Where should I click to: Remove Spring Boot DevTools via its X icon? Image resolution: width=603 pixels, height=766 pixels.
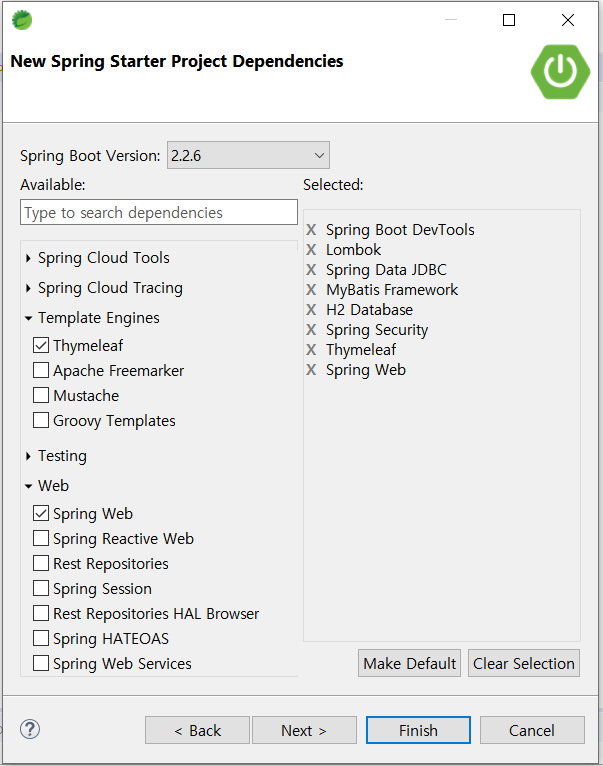pyautogui.click(x=311, y=230)
